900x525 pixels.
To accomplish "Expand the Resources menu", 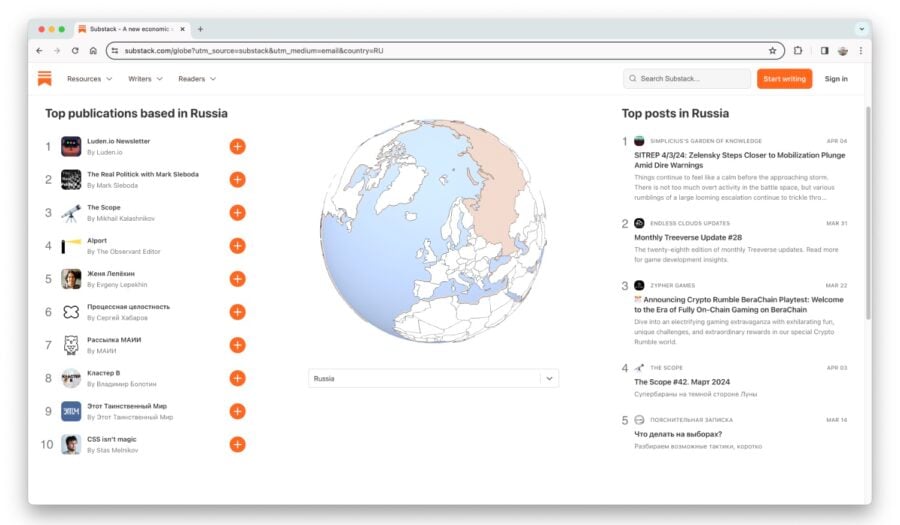I will pyautogui.click(x=90, y=79).
